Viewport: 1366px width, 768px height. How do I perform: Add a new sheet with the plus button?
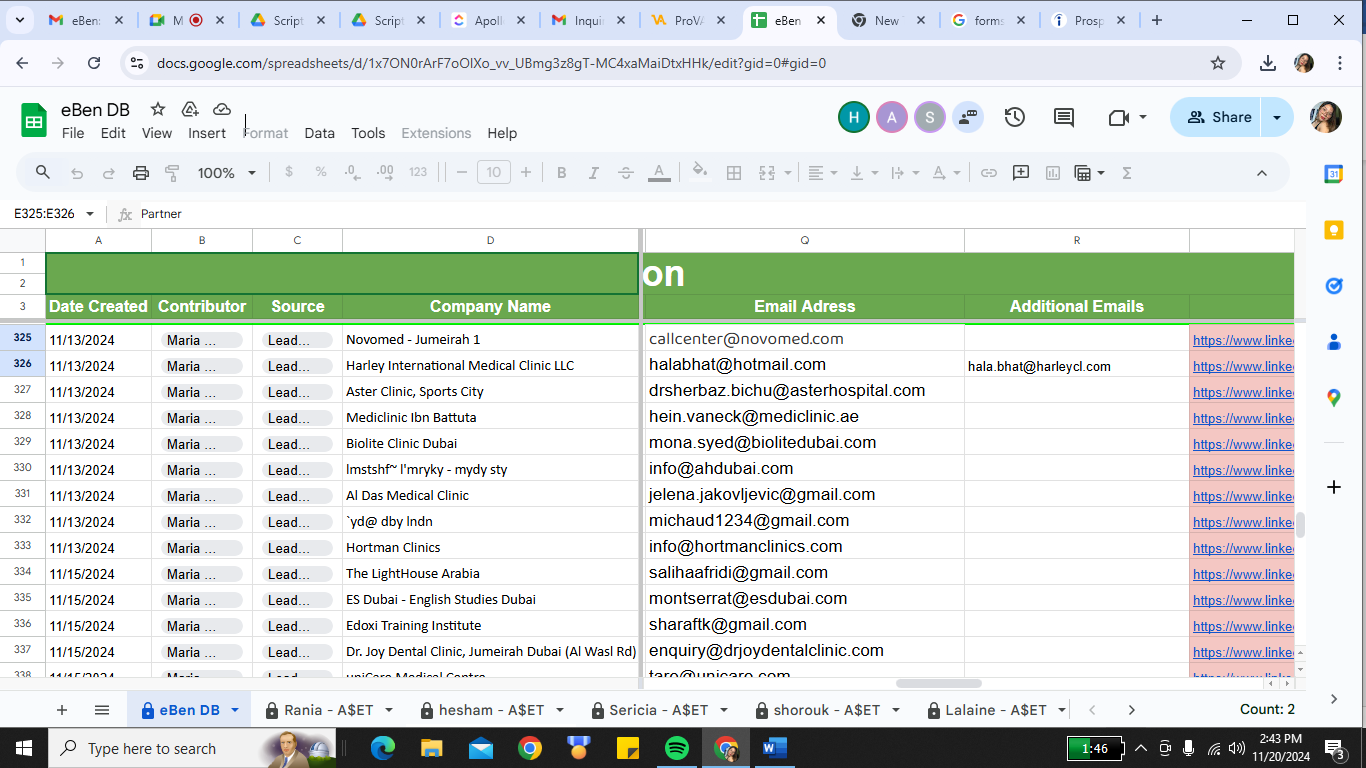[x=62, y=710]
